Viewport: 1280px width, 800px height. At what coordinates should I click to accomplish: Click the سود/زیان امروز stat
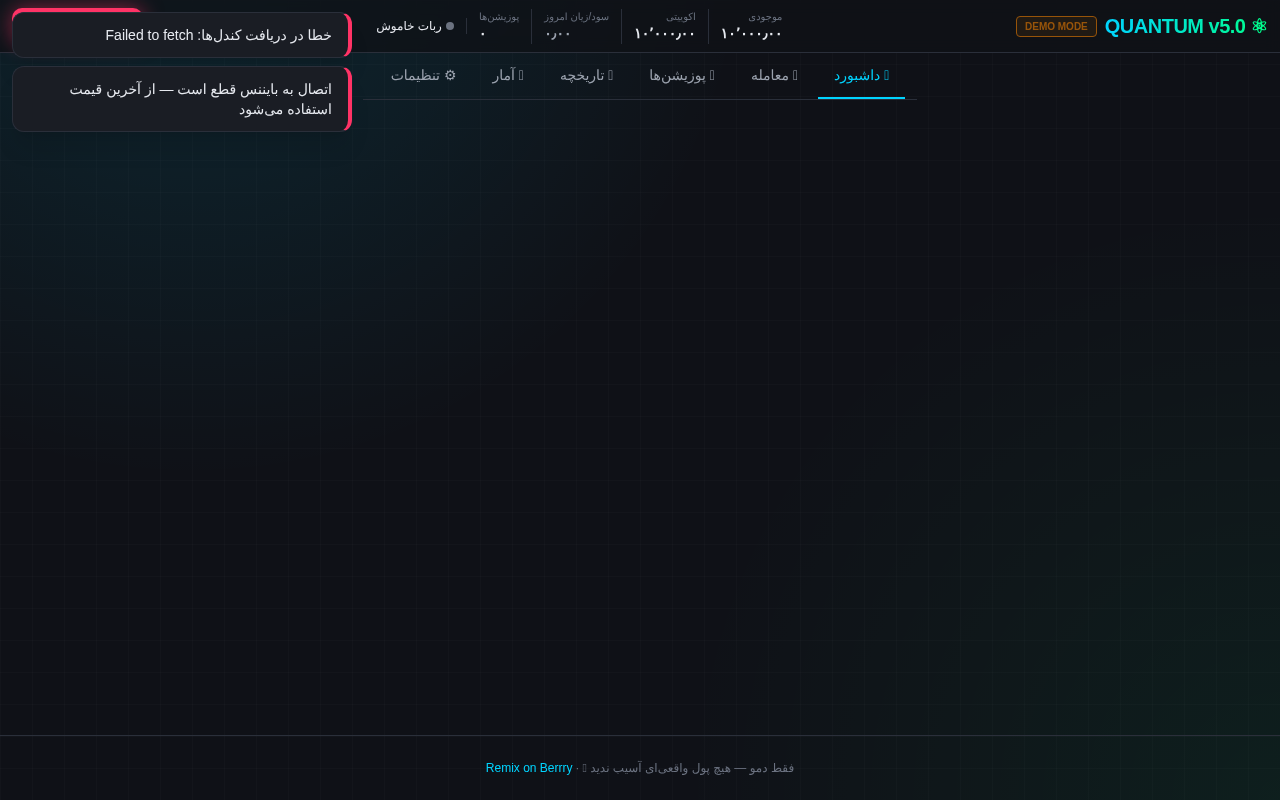point(576,26)
